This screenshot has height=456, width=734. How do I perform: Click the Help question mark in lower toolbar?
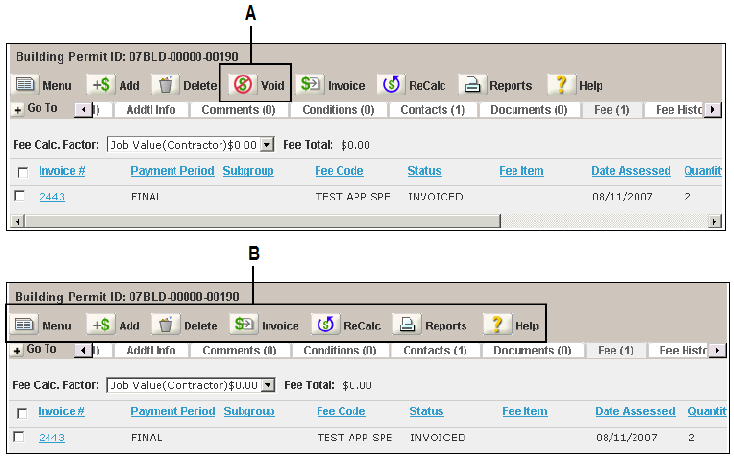pyautogui.click(x=497, y=324)
